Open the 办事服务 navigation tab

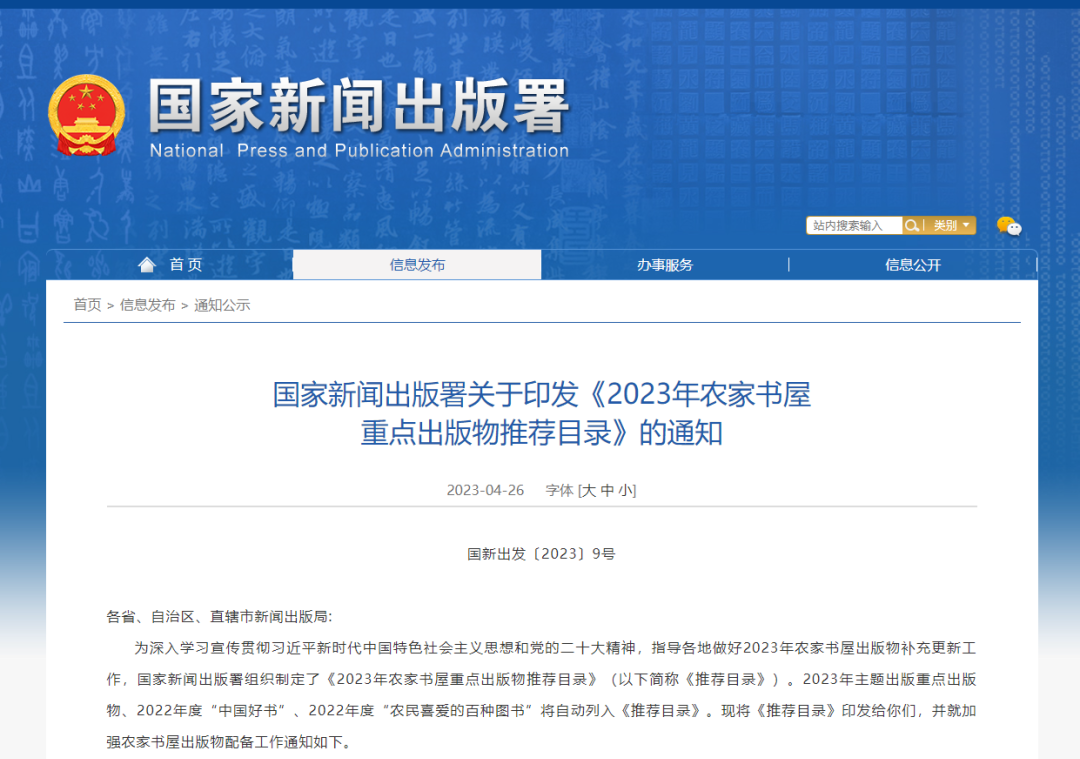tap(665, 264)
